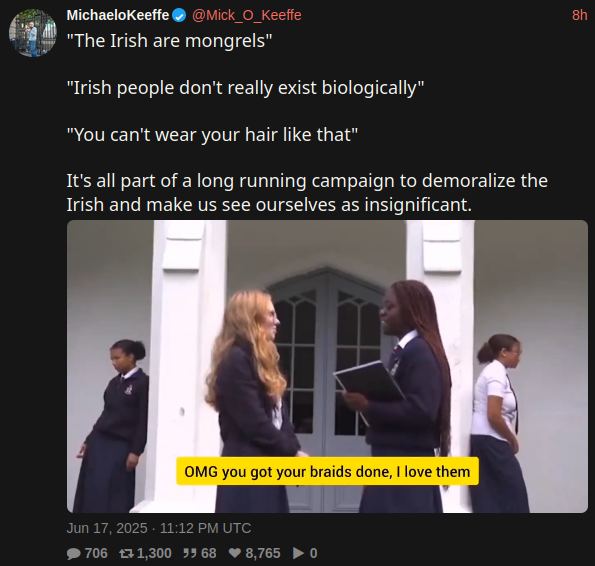Click the MichaeloKeeffe display name
The width and height of the screenshot is (595, 566).
pyautogui.click(x=118, y=16)
